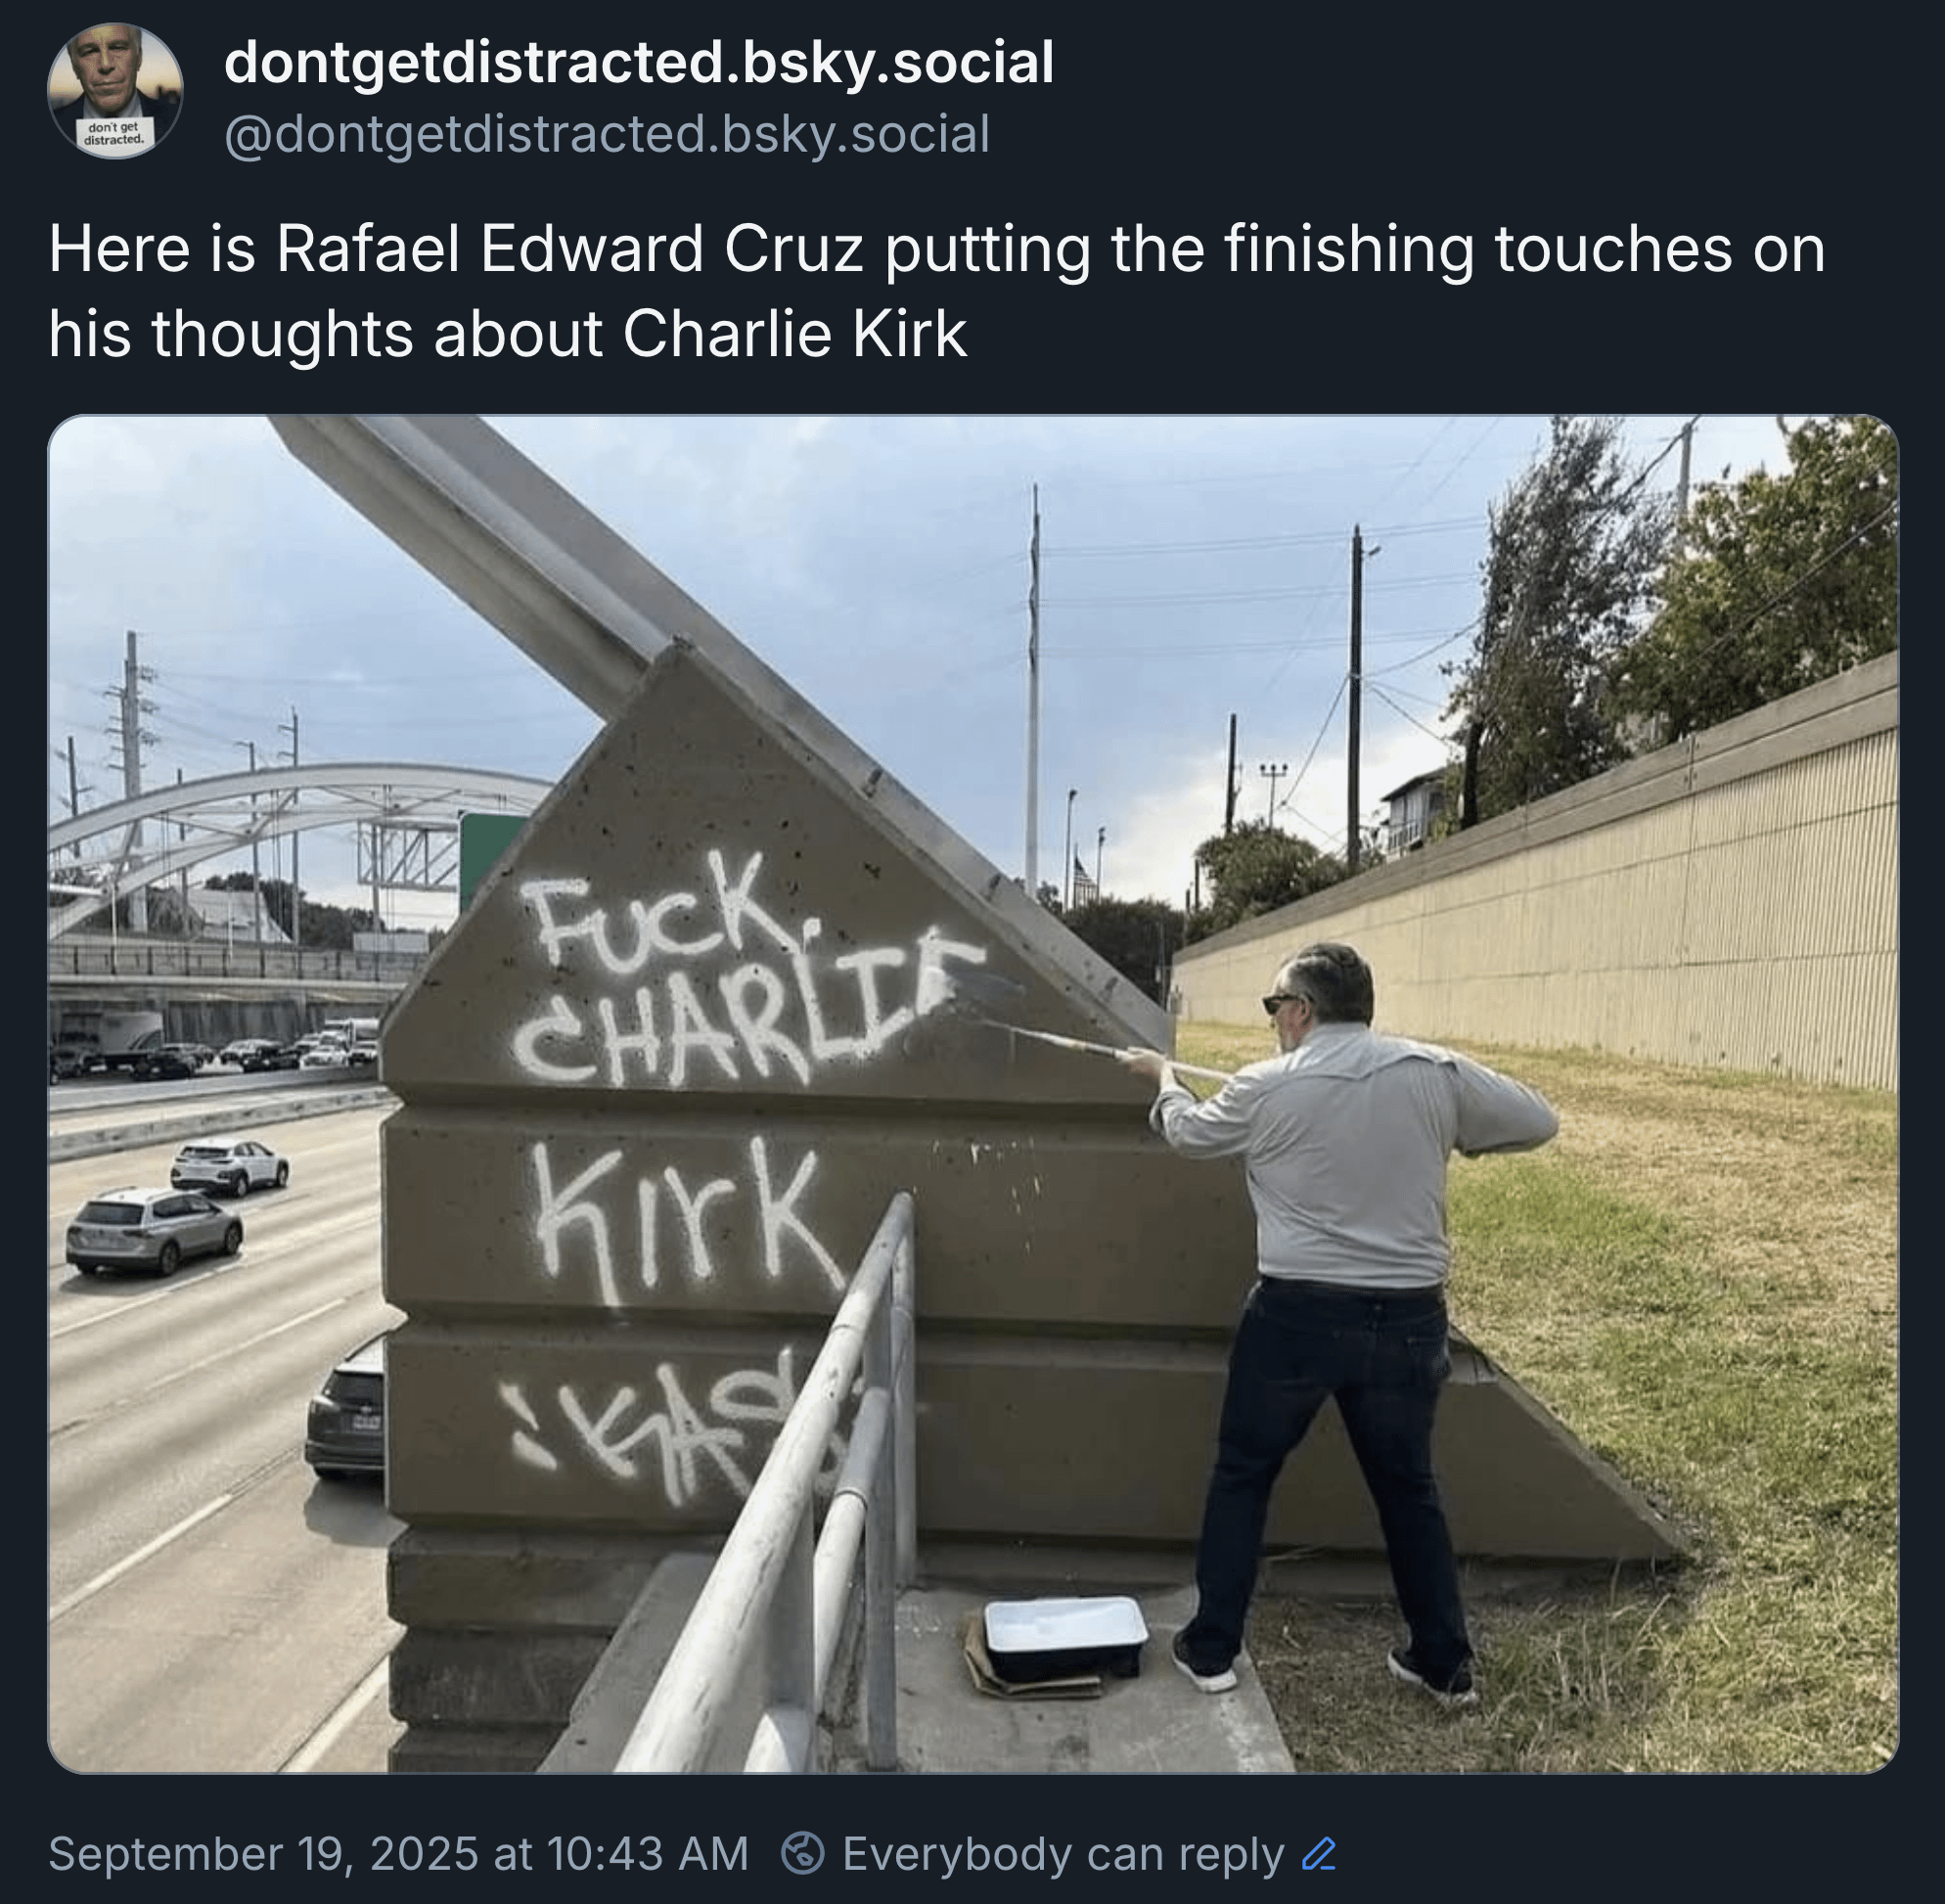Open the poster's profile avatar
Image resolution: width=1945 pixels, height=1904 pixels.
pos(115,91)
